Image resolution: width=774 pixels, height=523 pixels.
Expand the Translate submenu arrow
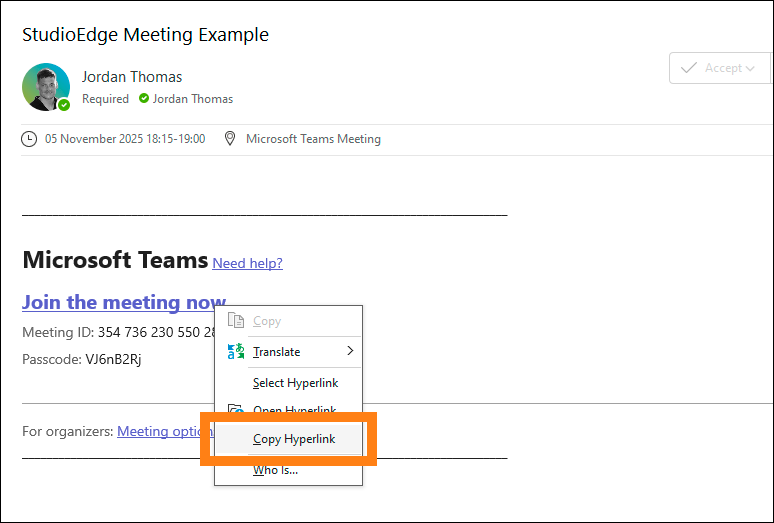[350, 351]
